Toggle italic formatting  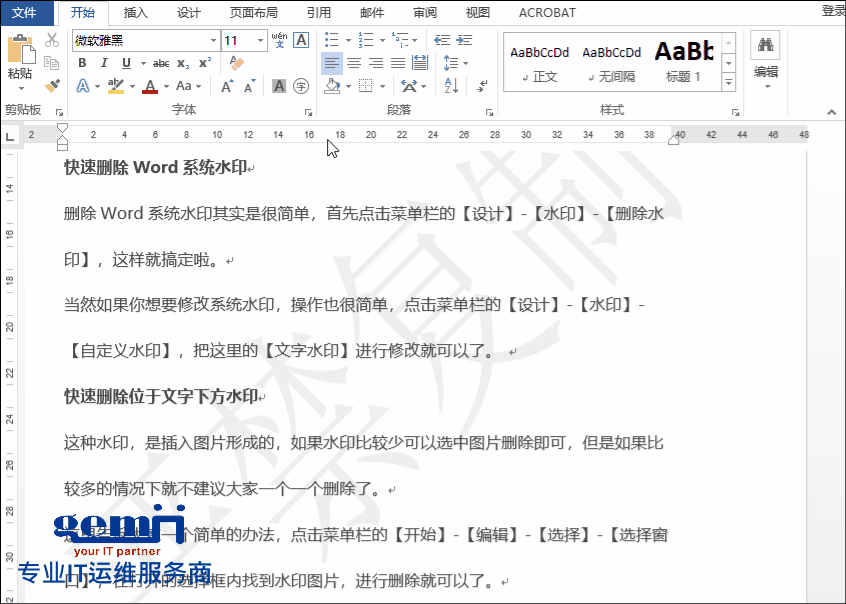104,62
